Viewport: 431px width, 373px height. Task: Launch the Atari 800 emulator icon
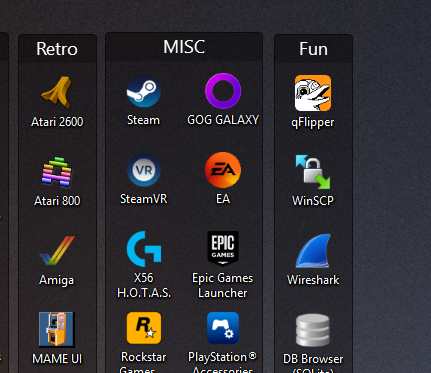tap(57, 172)
